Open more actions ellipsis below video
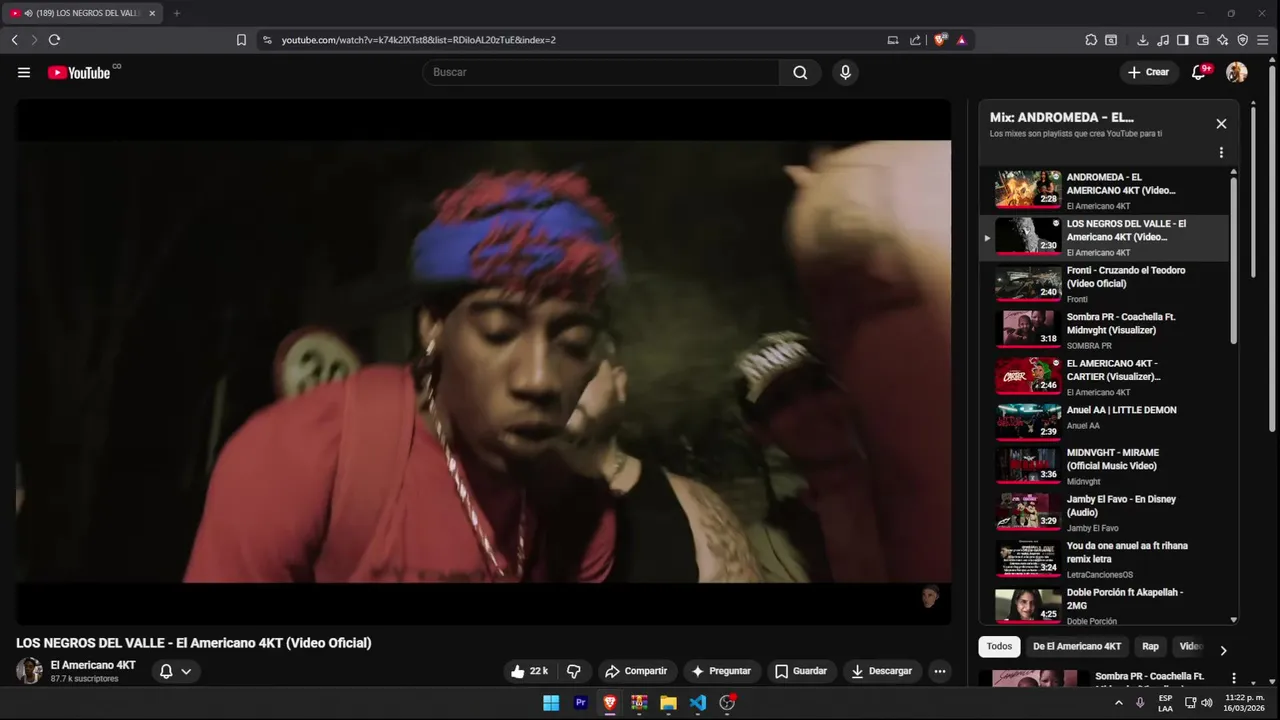This screenshot has width=1280, height=720. click(x=940, y=671)
